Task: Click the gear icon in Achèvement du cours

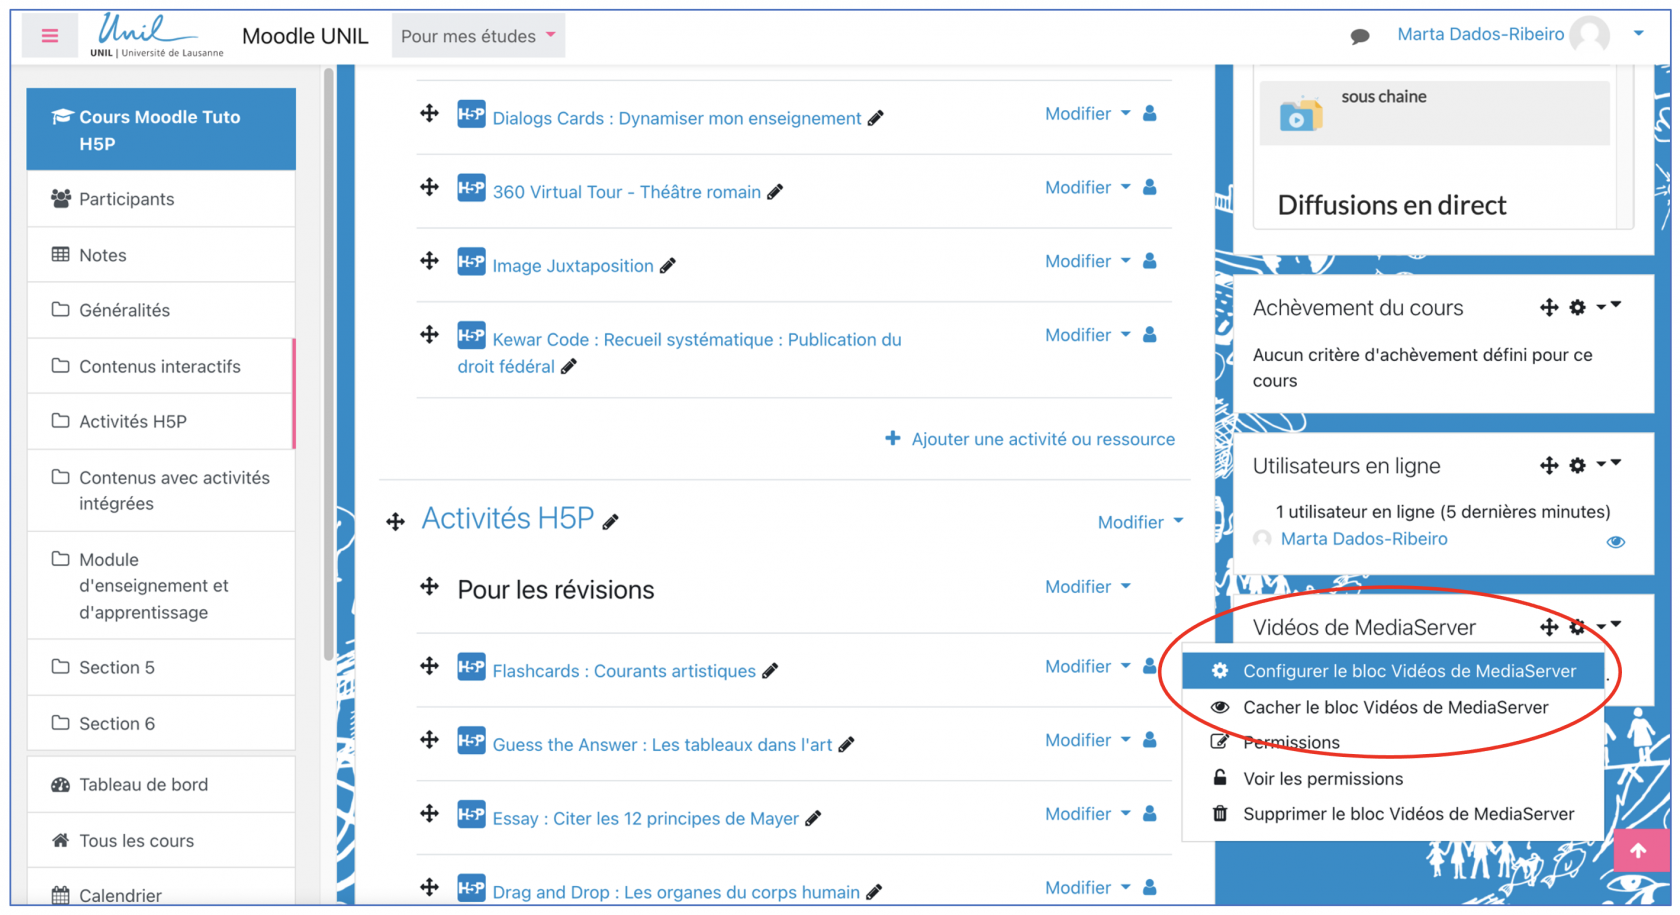Action: (x=1577, y=308)
